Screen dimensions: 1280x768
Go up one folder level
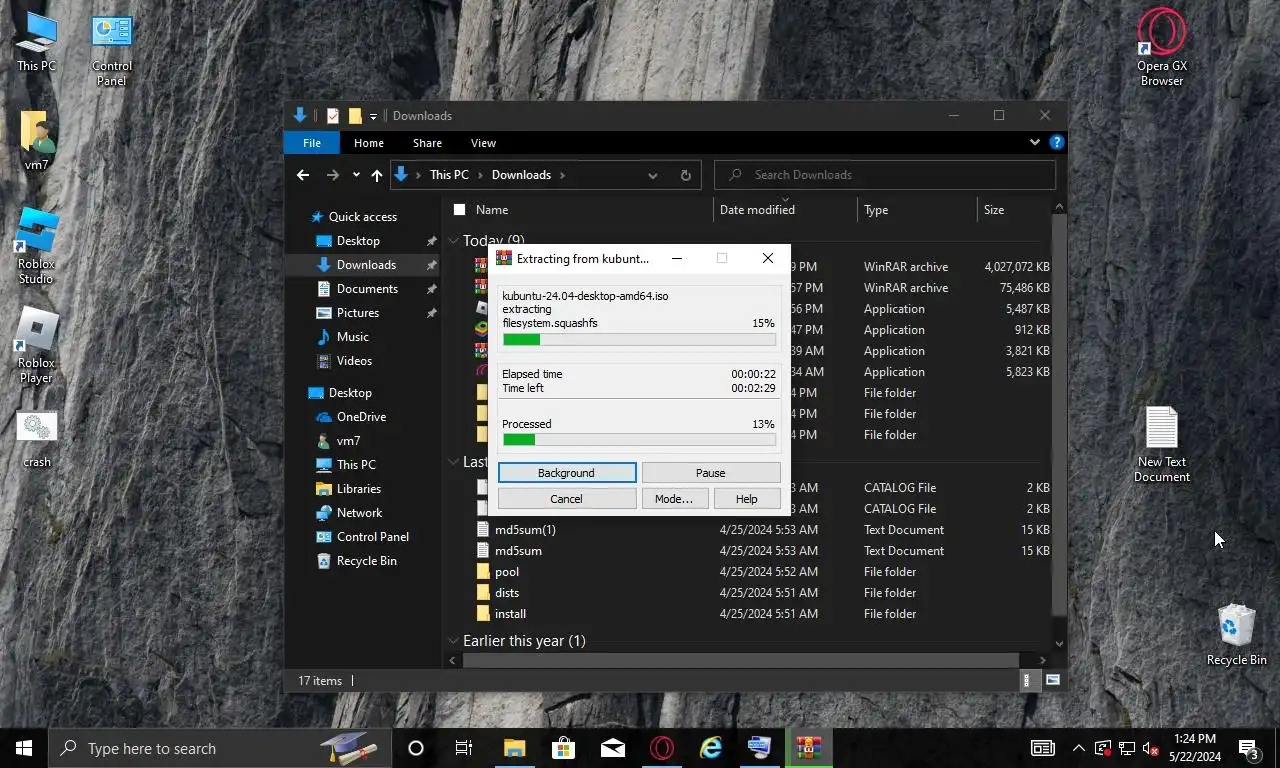tap(377, 175)
